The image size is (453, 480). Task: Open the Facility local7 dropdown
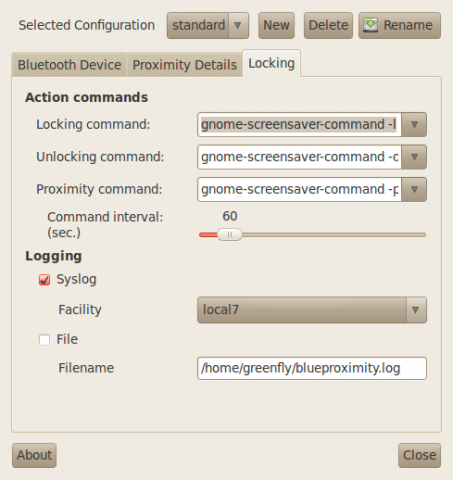point(312,310)
